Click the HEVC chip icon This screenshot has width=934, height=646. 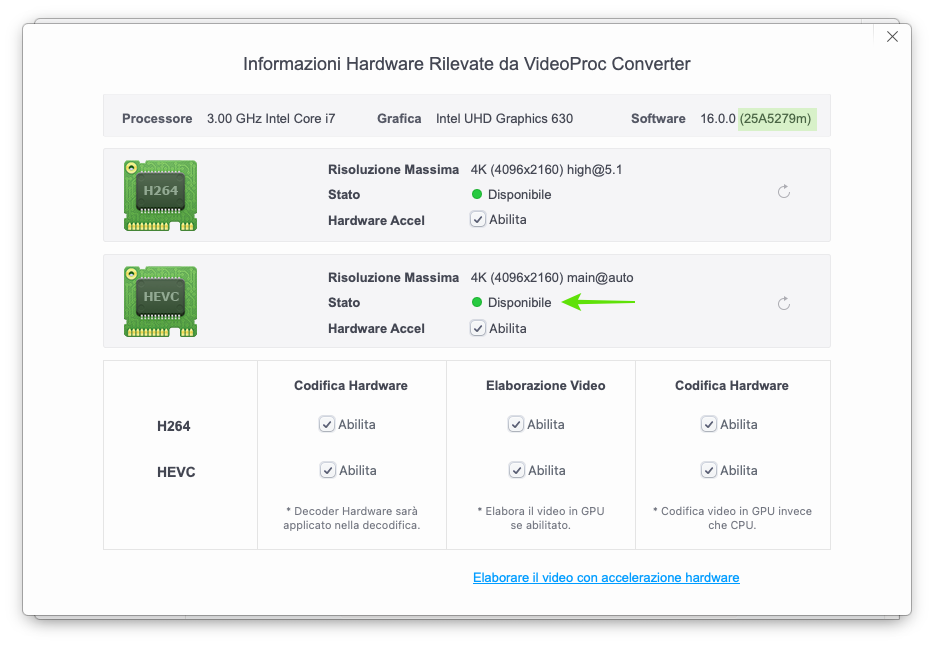pos(160,301)
